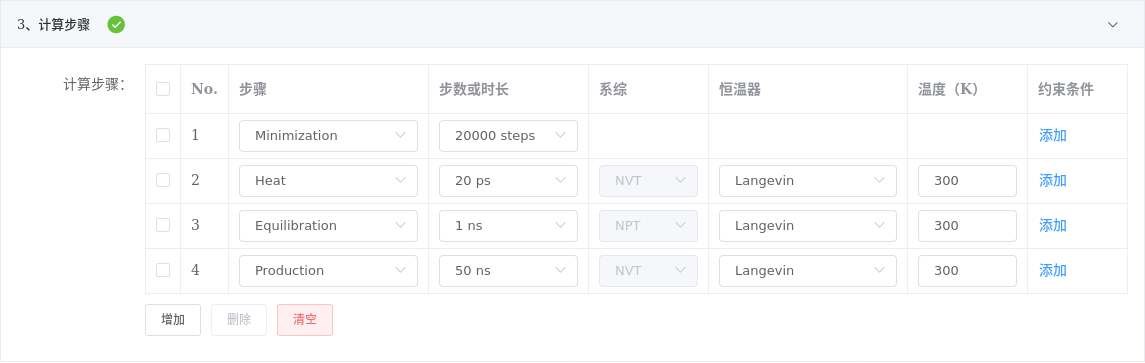This screenshot has height=363, width=1145.
Task: Click 添加 constraint link for Production row
Action: click(x=1053, y=271)
